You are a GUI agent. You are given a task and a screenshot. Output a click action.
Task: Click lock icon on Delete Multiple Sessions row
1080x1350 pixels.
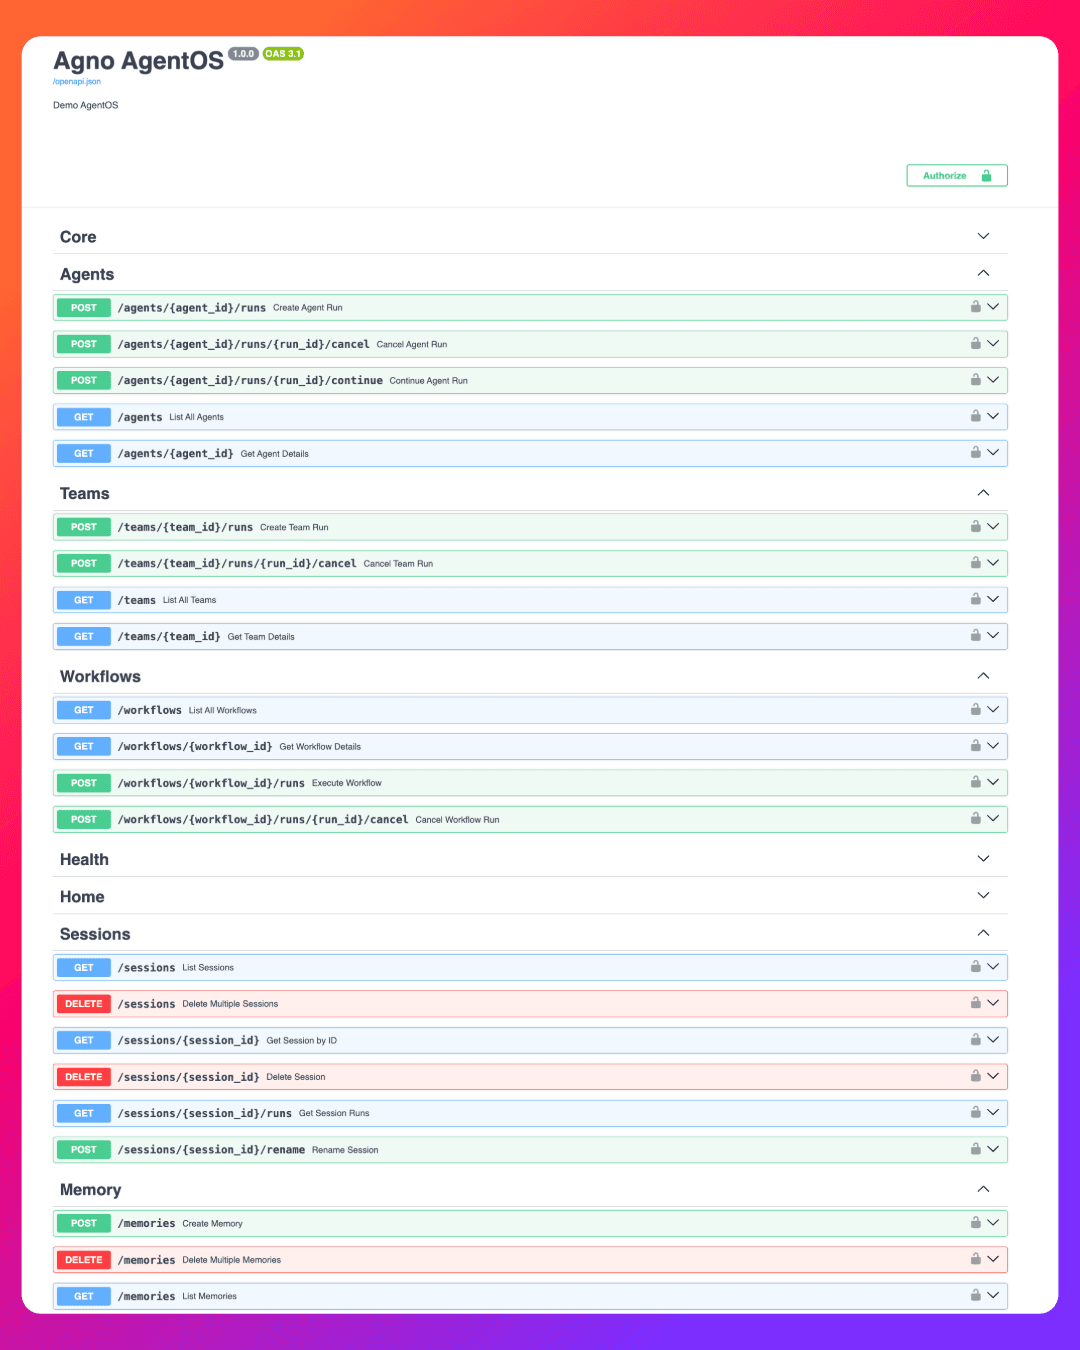(975, 1003)
